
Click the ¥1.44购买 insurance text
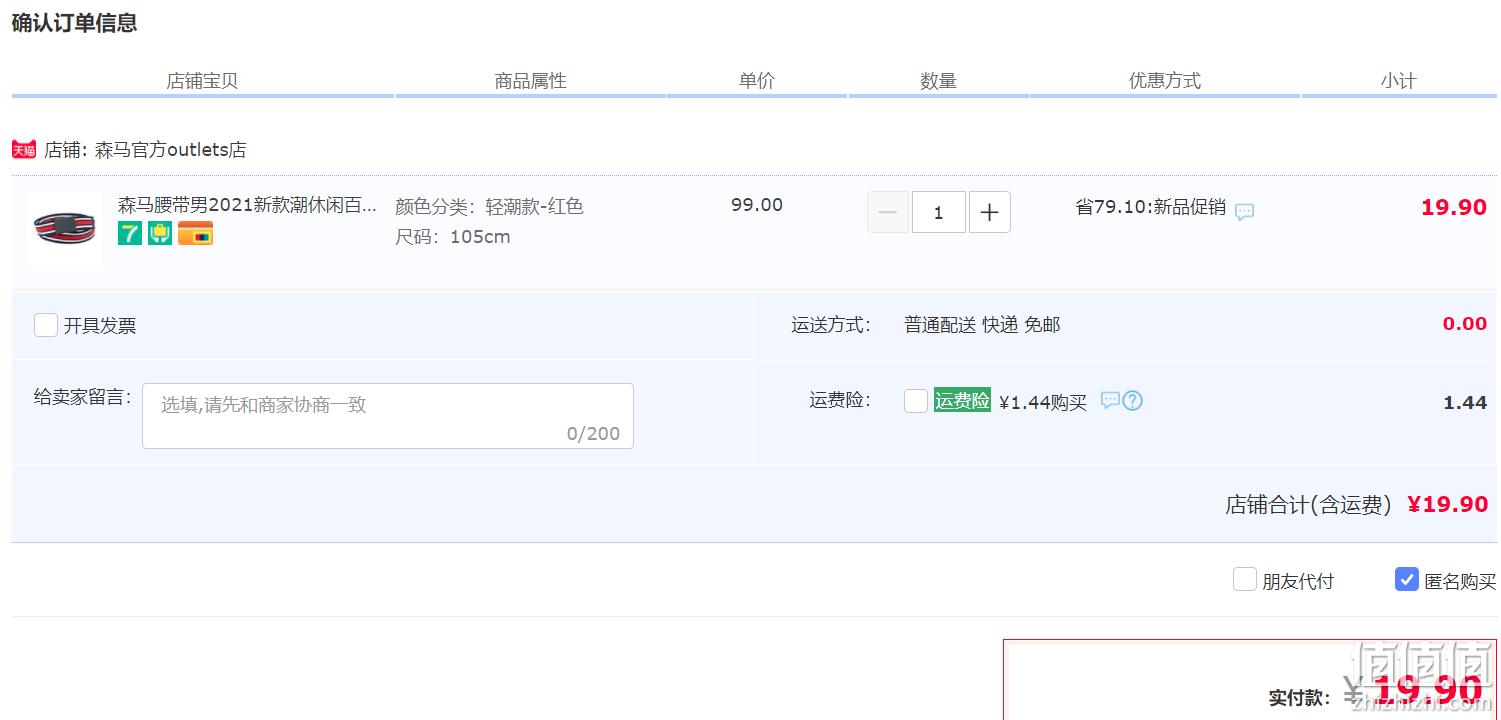(x=1043, y=403)
